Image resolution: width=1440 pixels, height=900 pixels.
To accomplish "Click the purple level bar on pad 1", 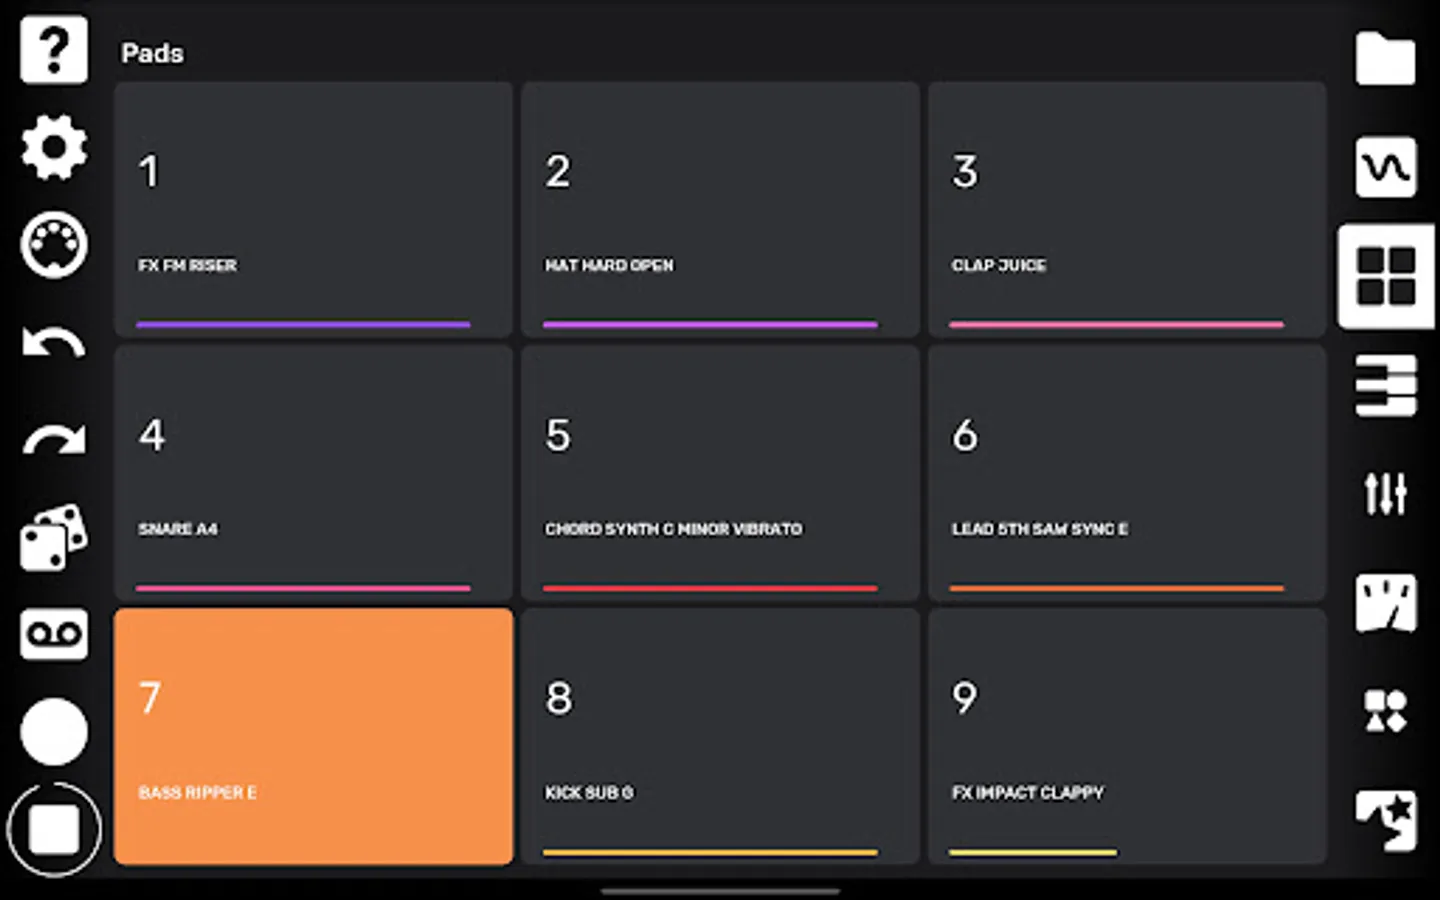I will (303, 324).
